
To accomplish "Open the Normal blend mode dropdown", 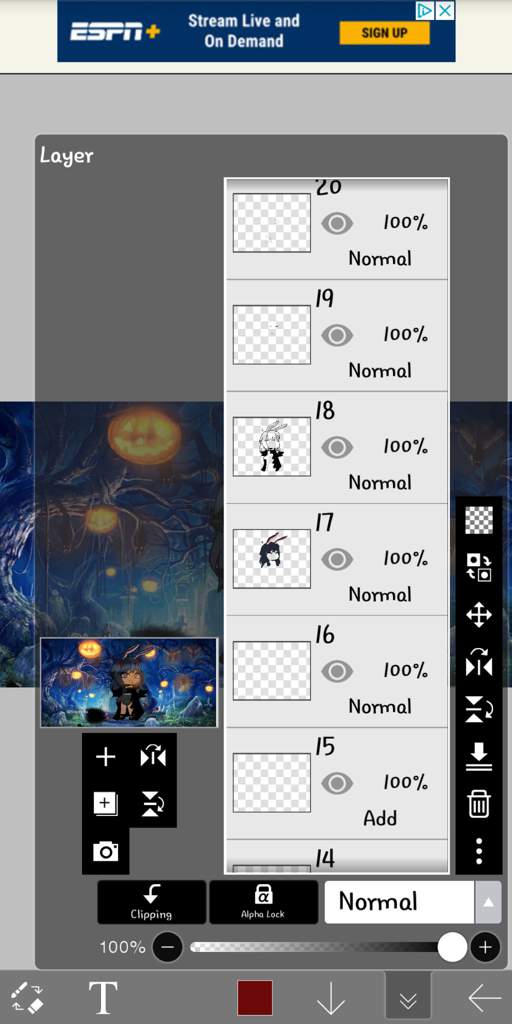I will pos(399,902).
